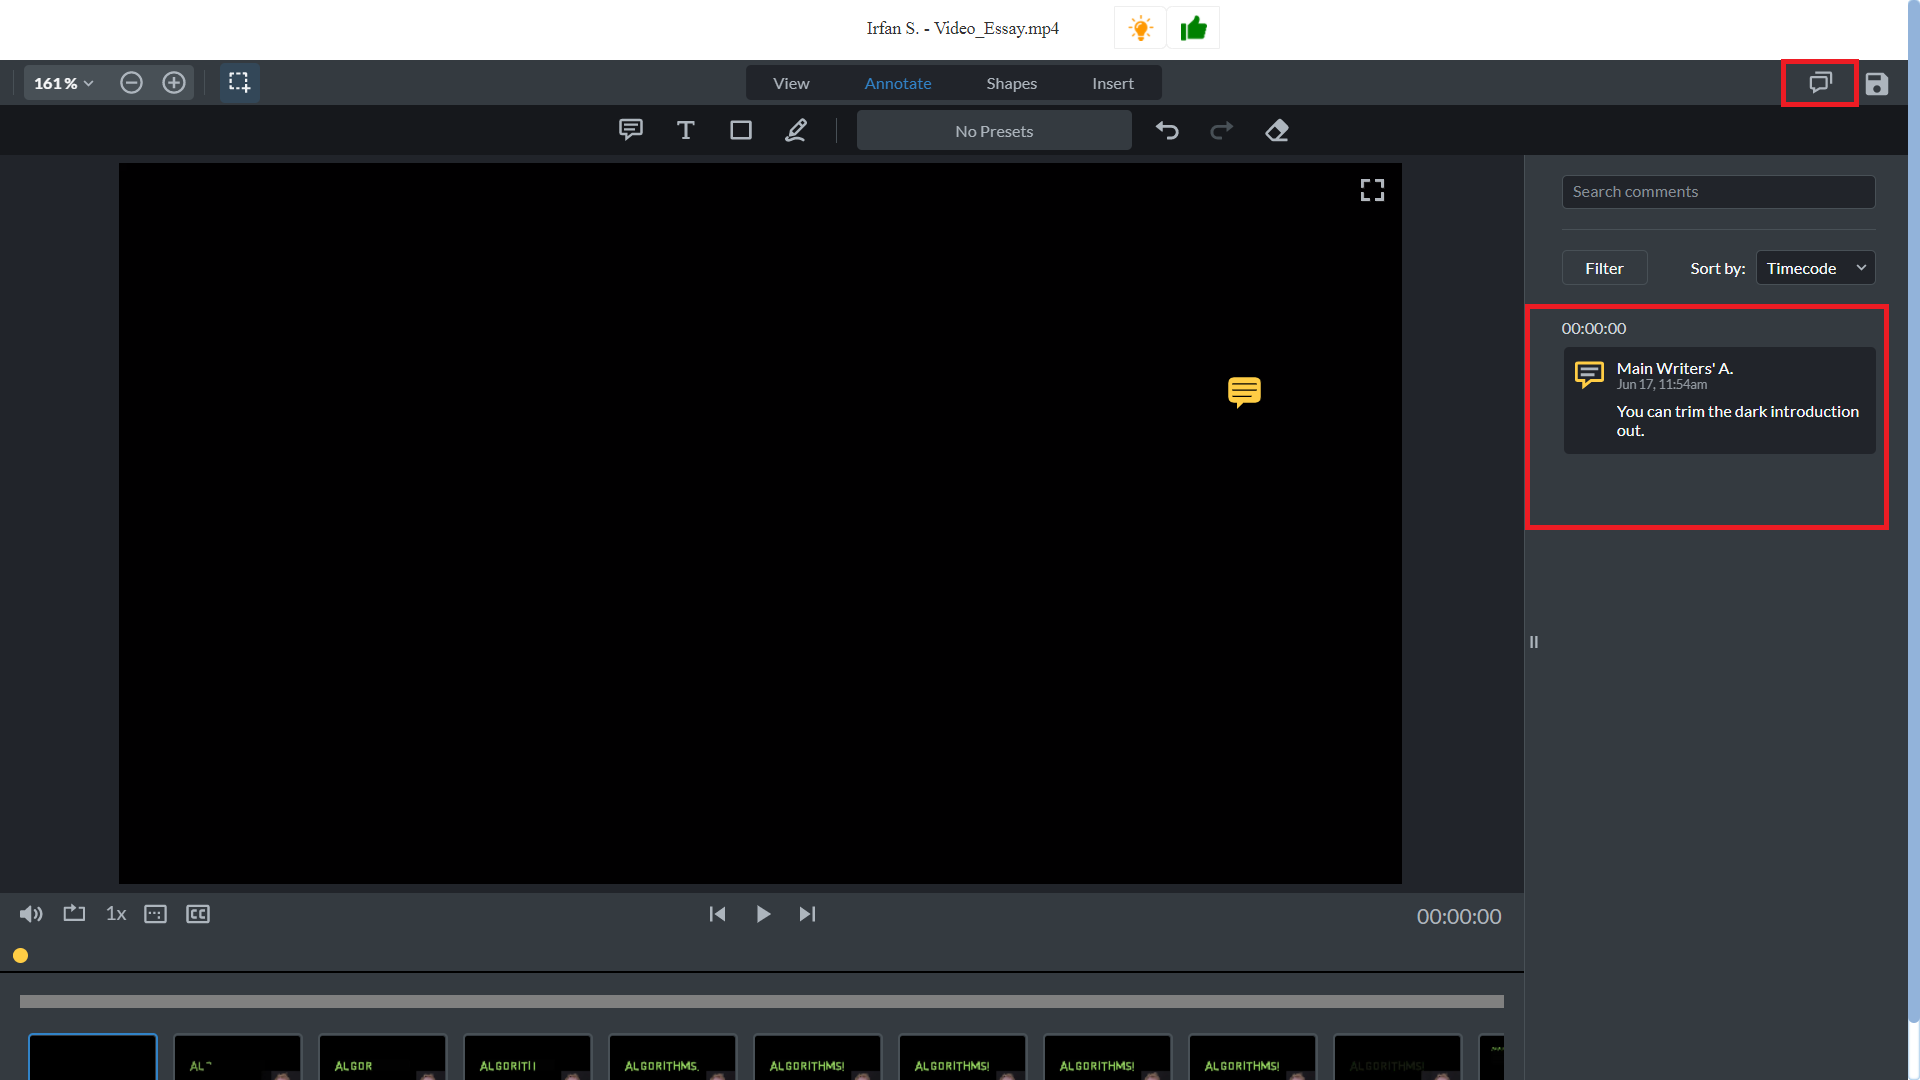This screenshot has height=1080, width=1920.
Task: Select the marquee zoom tool
Action: click(x=239, y=83)
